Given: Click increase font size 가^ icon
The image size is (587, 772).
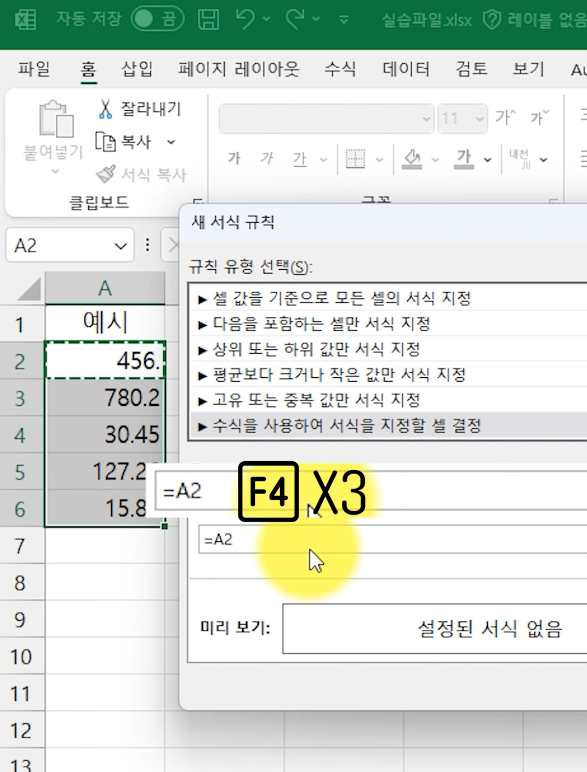Looking at the screenshot, I should (506, 117).
